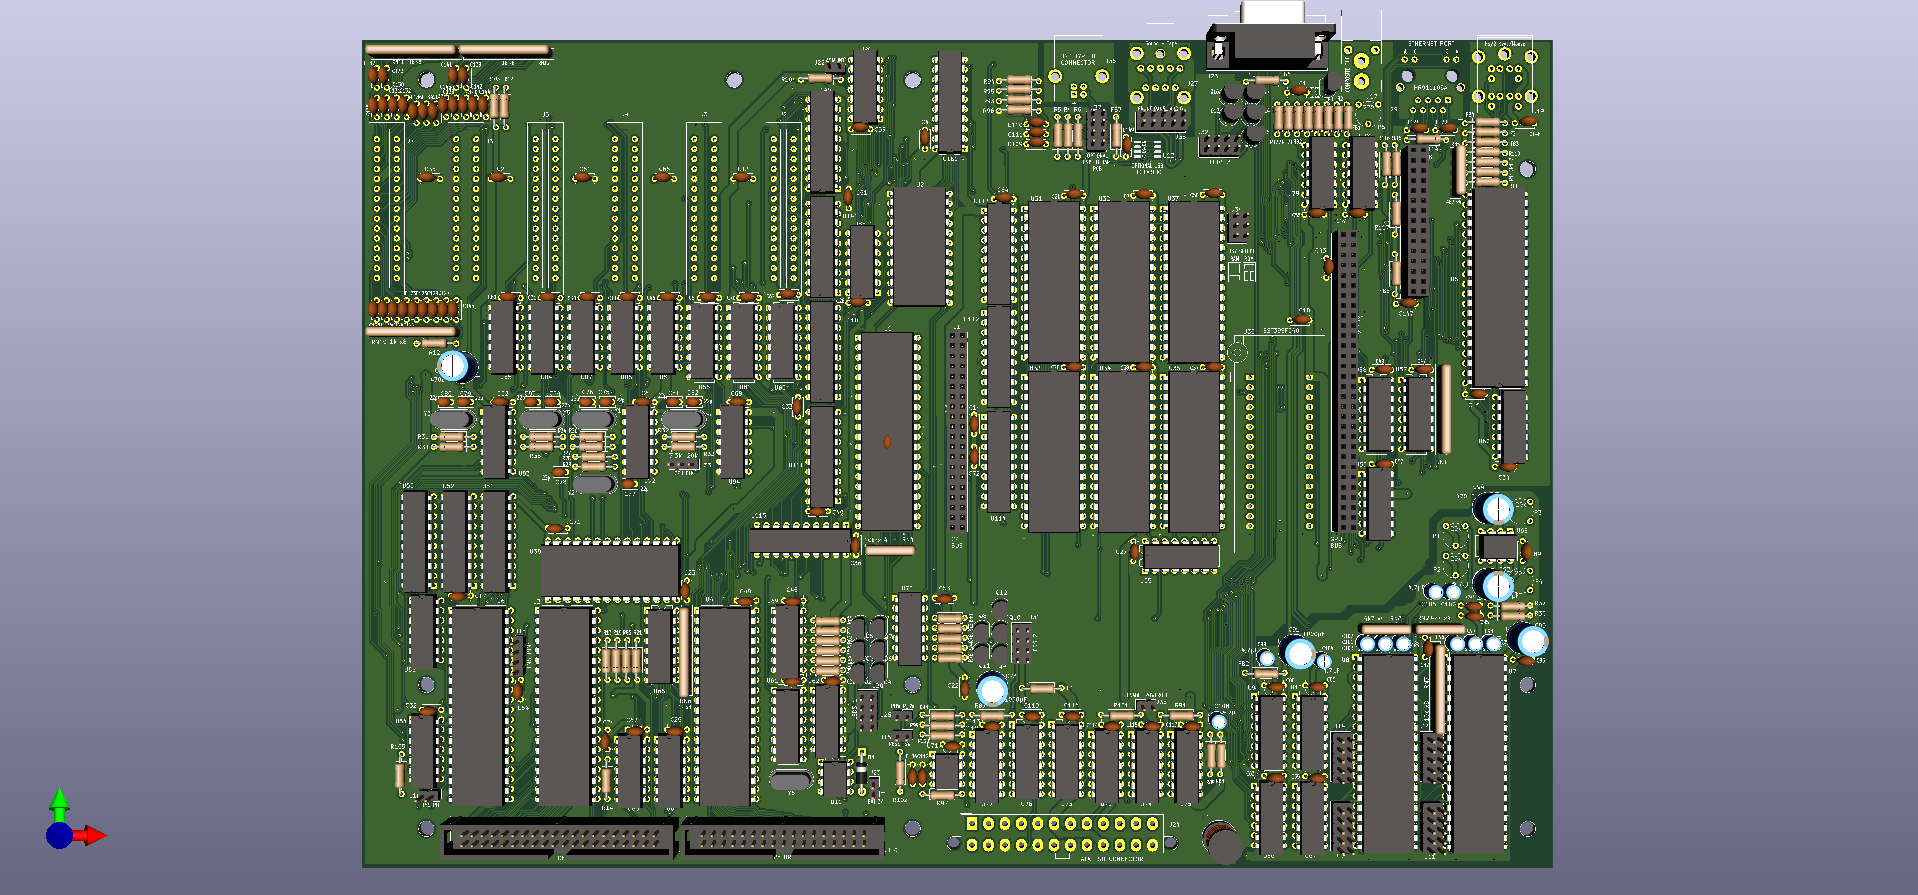Select the left black IDC ribbon connector at the bottom
1918x895 pixels.
(x=559, y=837)
